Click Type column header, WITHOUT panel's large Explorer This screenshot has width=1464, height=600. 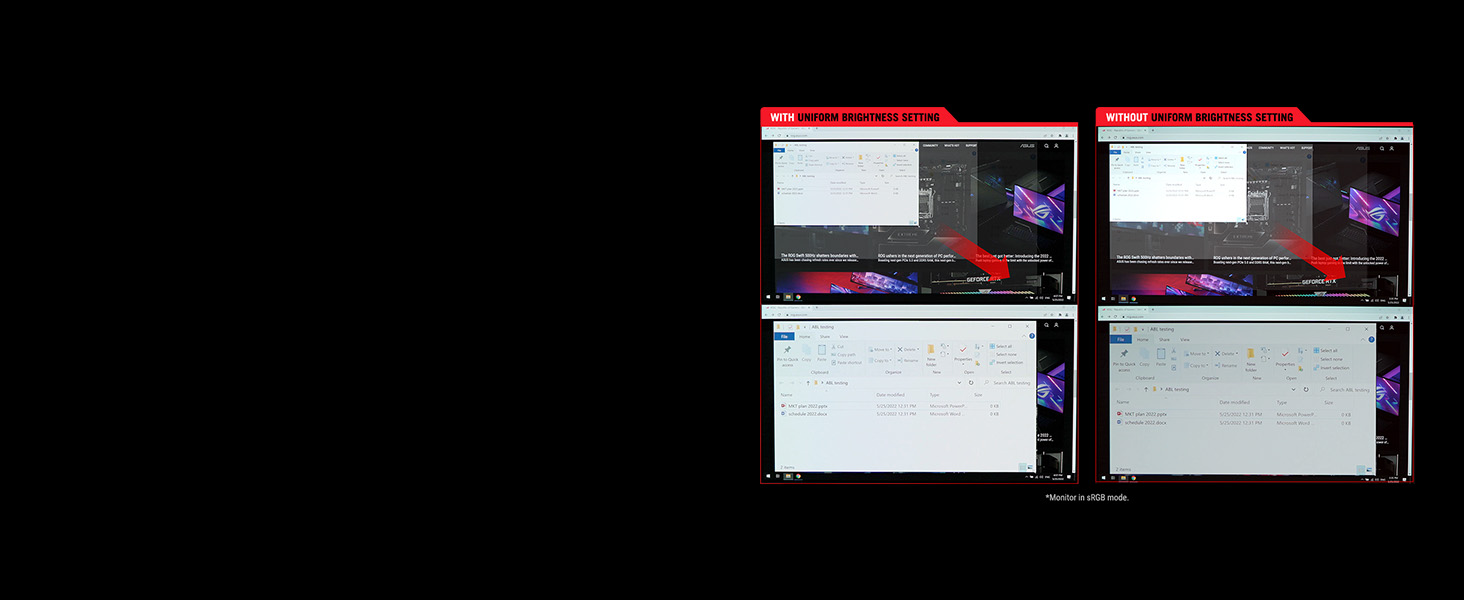click(1281, 402)
